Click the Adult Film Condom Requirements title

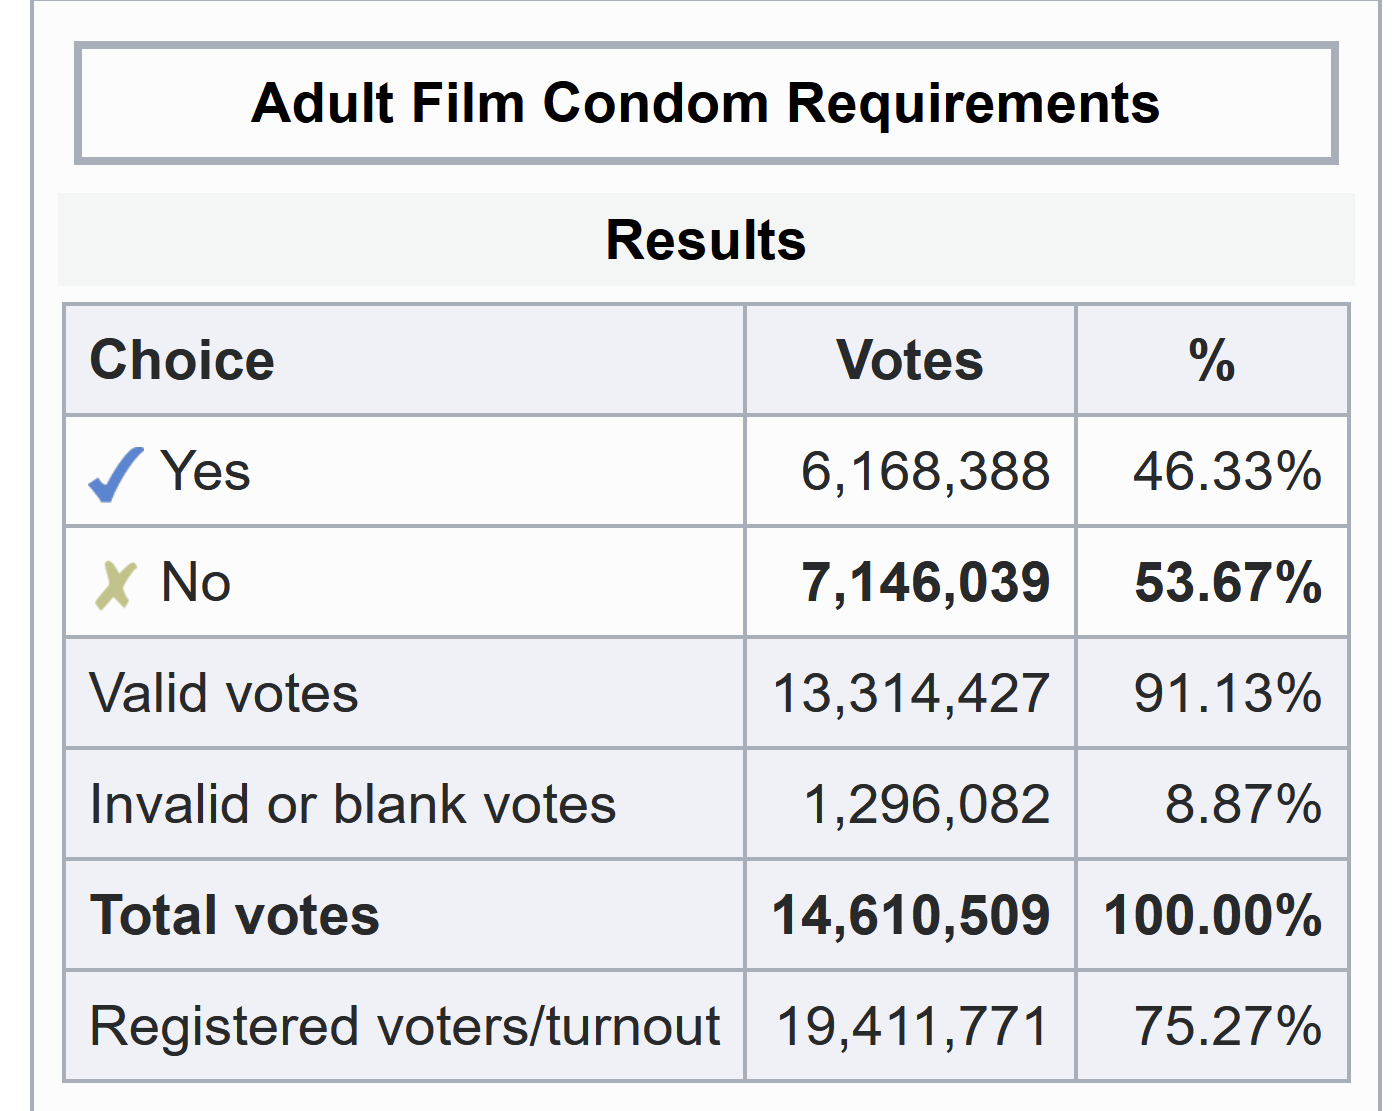(705, 103)
